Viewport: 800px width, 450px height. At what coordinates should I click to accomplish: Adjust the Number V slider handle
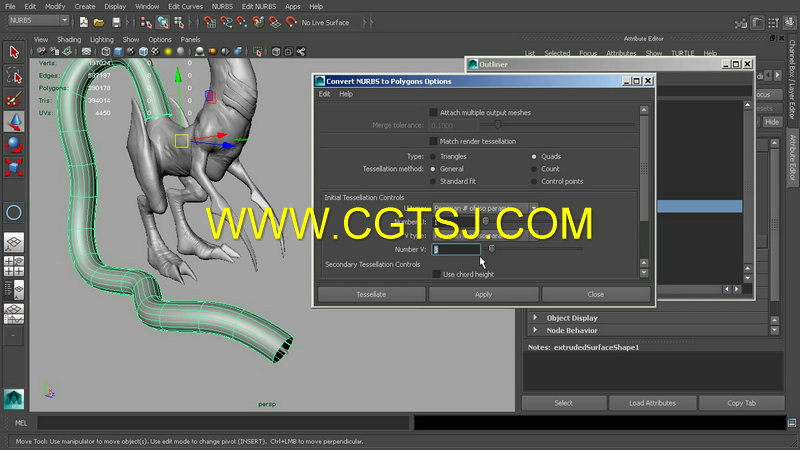[492, 249]
